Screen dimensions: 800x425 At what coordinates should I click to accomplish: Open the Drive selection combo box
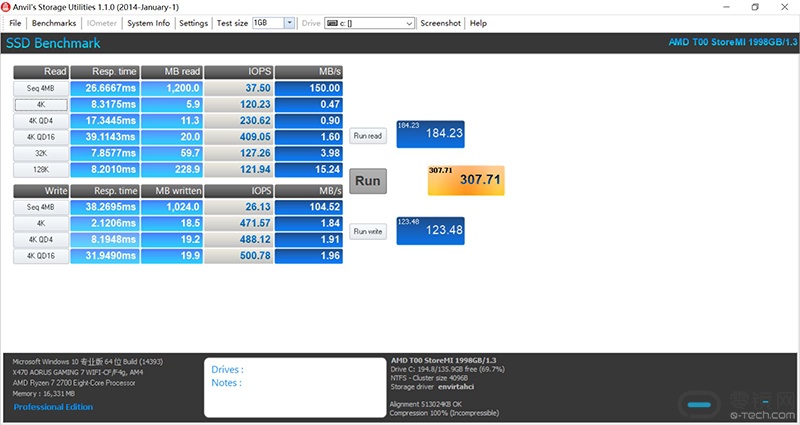369,23
